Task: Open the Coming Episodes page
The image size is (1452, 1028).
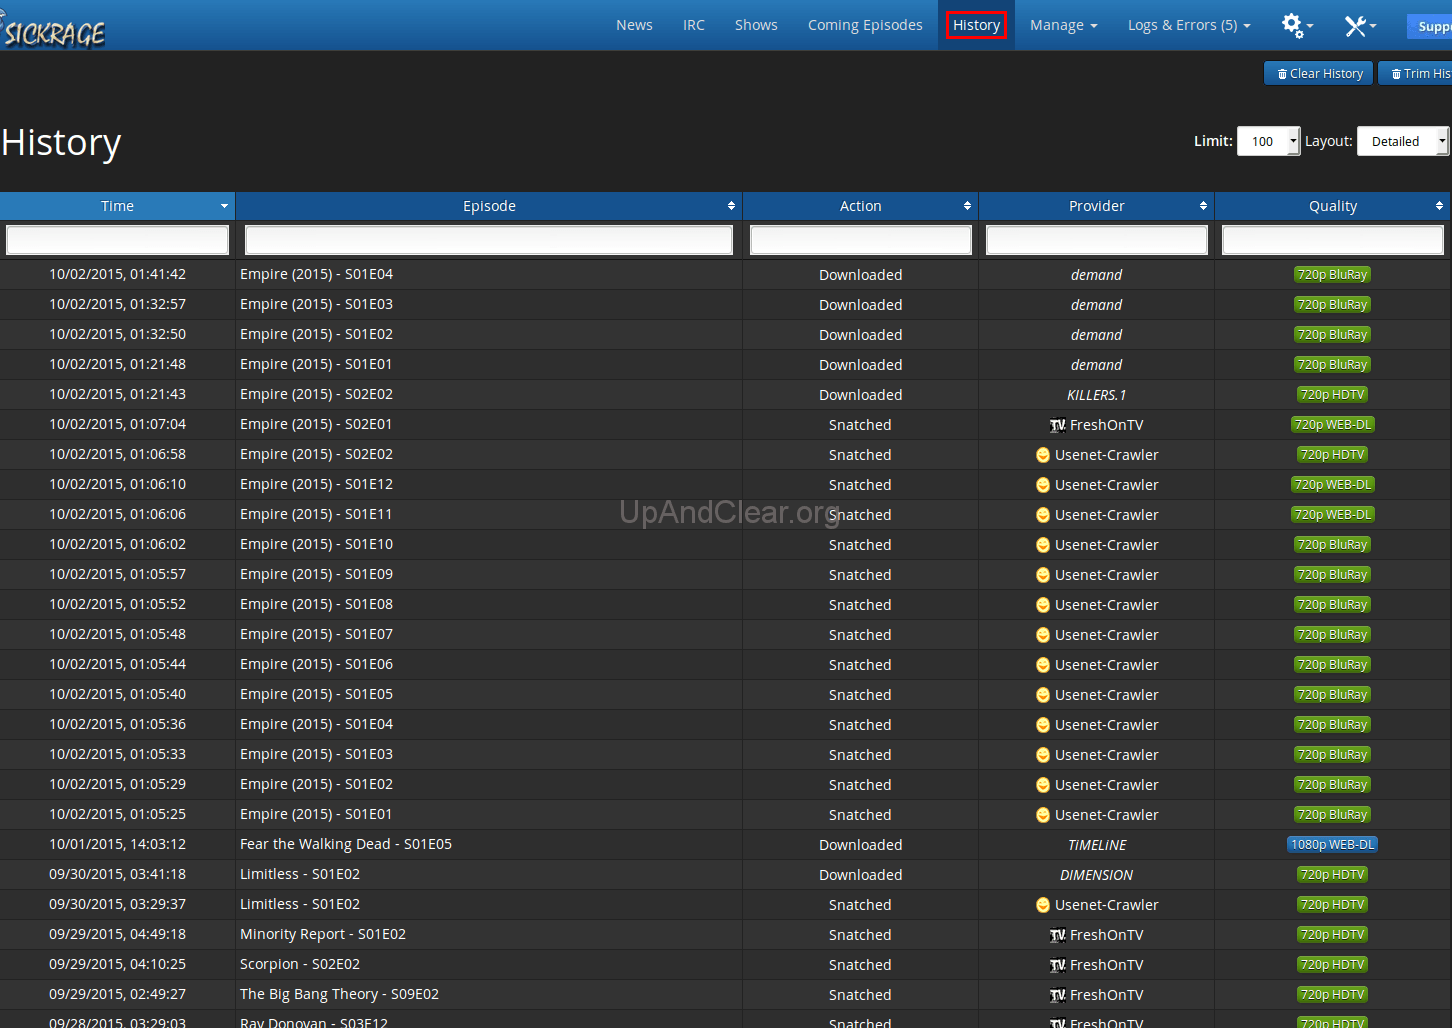Action: [x=865, y=25]
